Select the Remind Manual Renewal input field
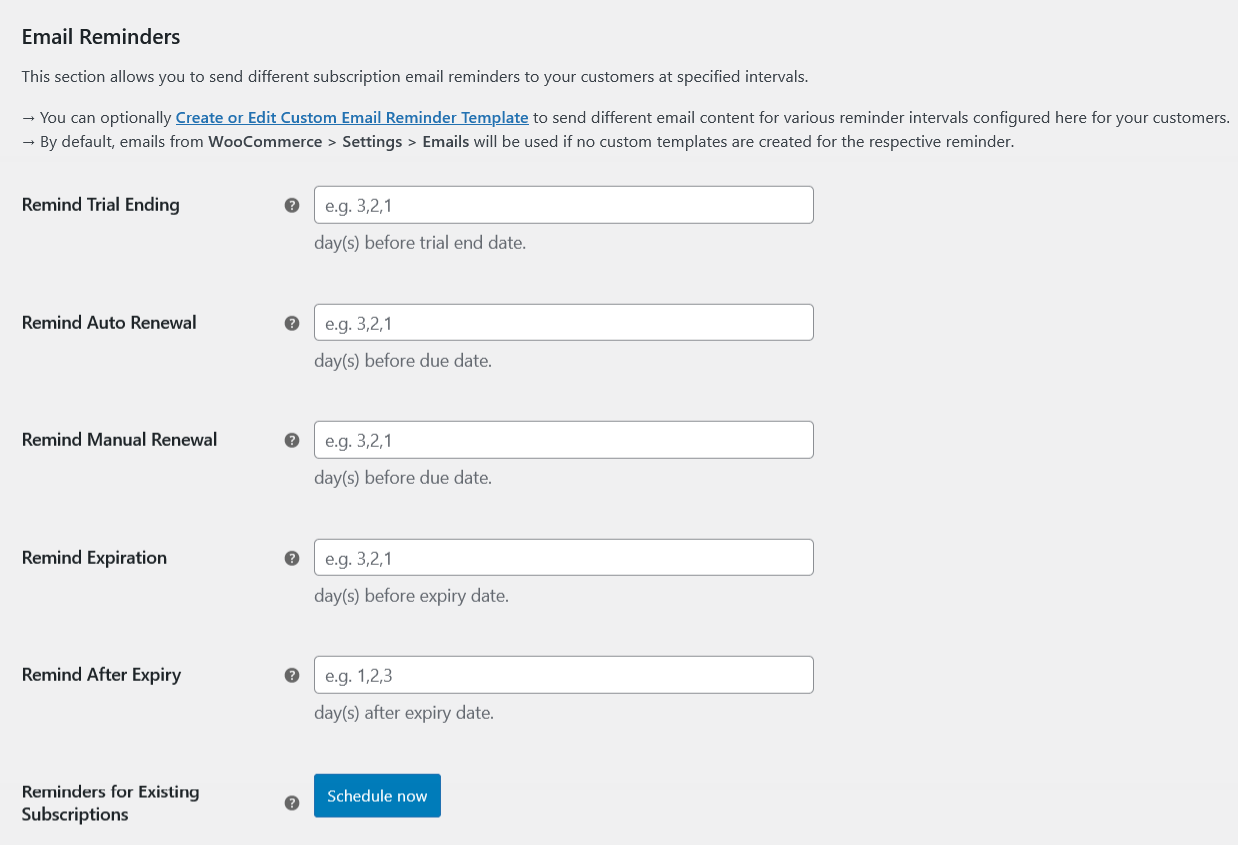 [x=563, y=439]
